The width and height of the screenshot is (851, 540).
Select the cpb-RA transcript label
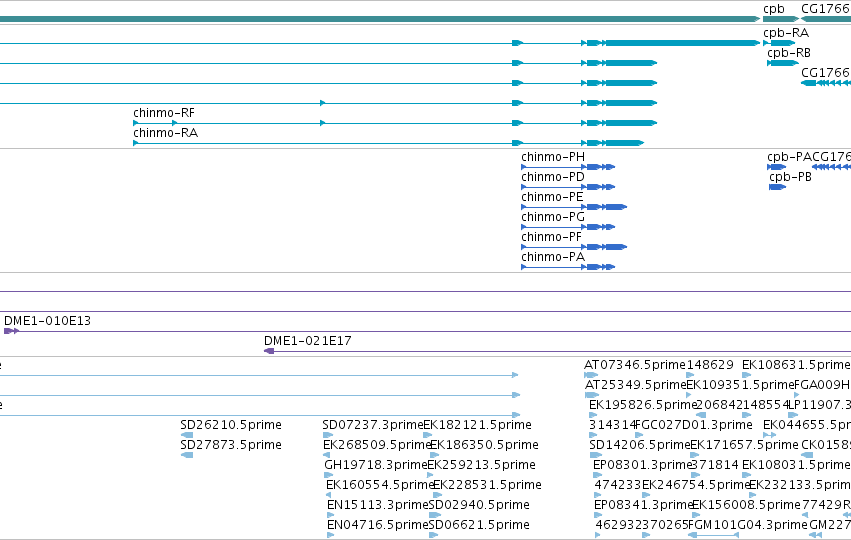pos(786,33)
